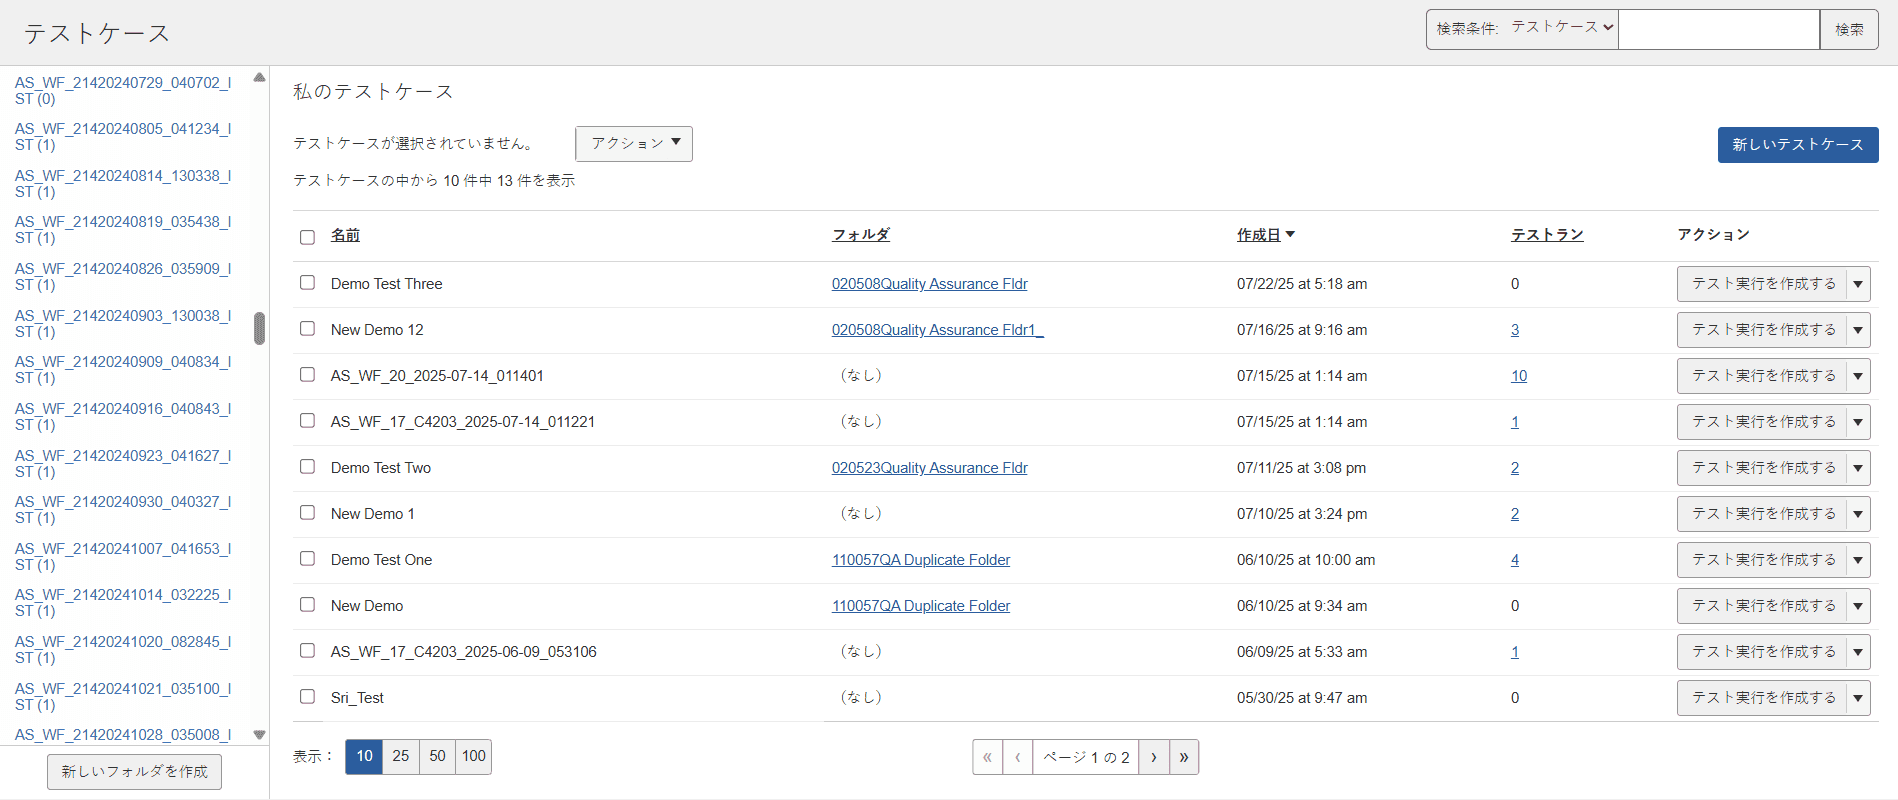Click the search text input field
The height and width of the screenshot is (800, 1898).
point(1718,29)
